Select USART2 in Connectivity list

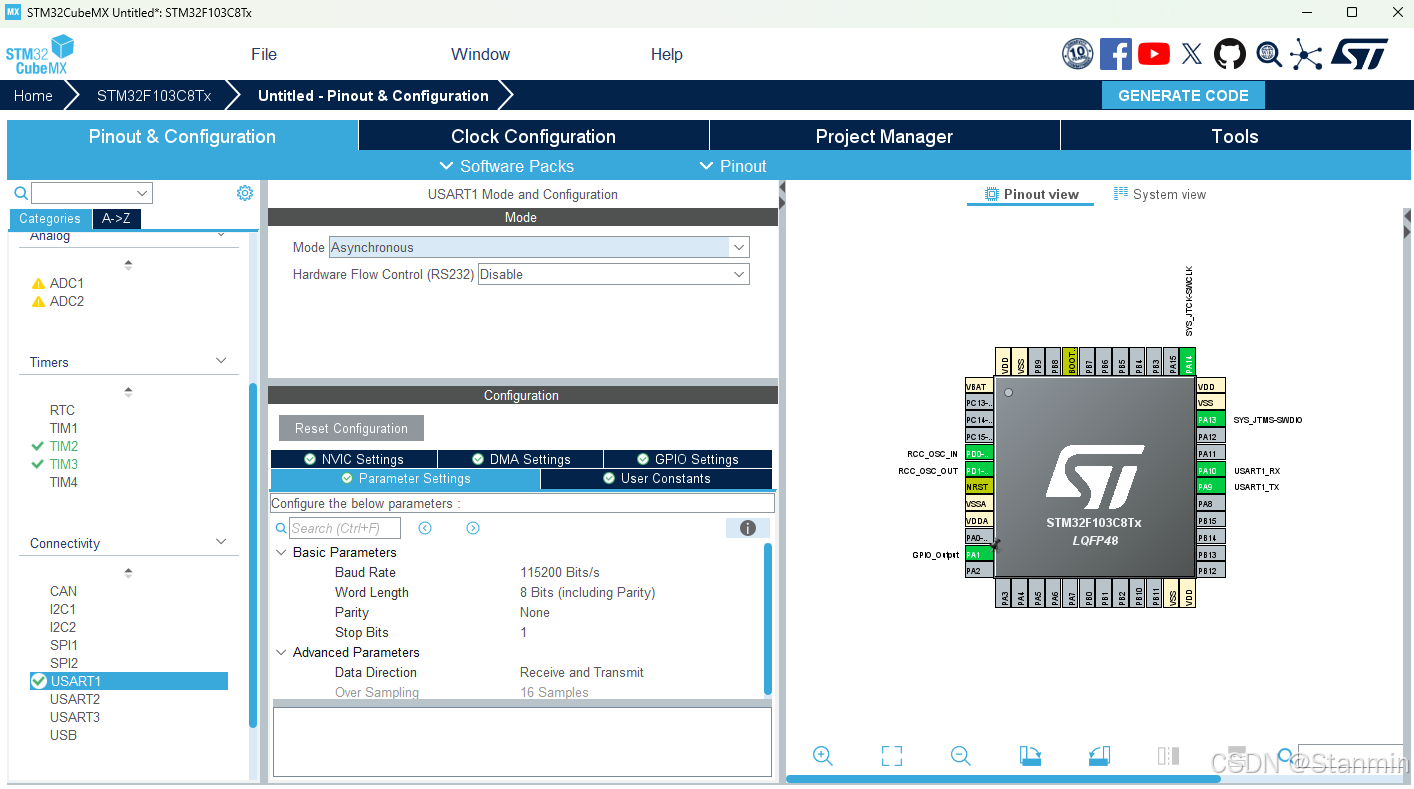pos(75,699)
